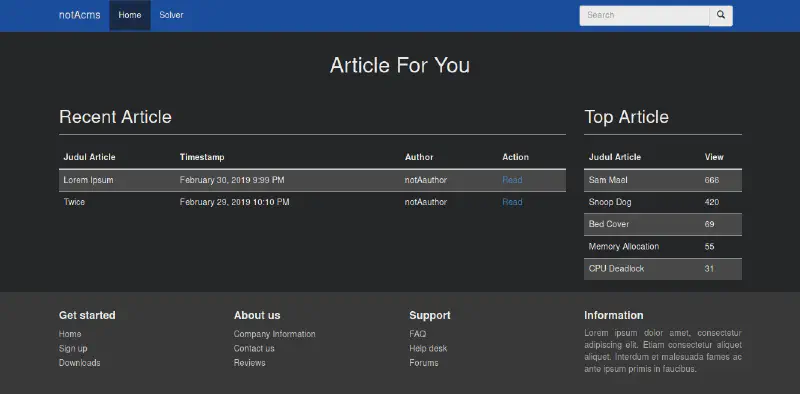Click the Lorem ipsum Information paragraph
This screenshot has height=394, width=800.
pos(663,351)
